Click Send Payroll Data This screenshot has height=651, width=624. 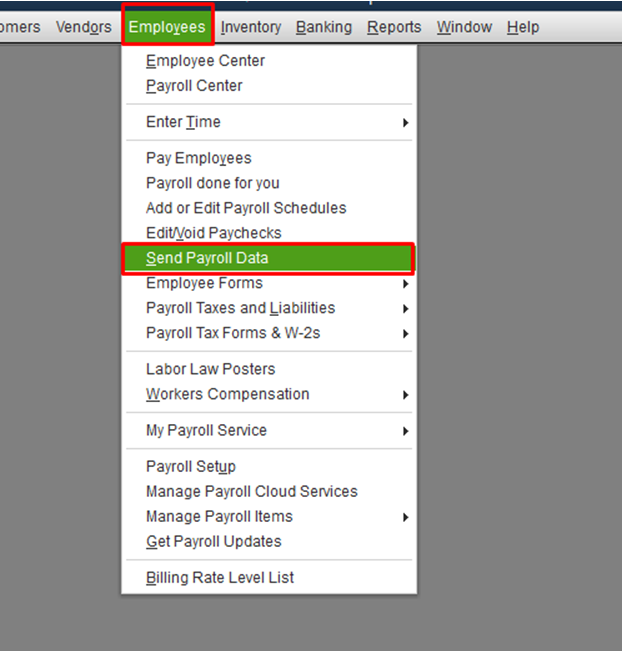coord(269,258)
